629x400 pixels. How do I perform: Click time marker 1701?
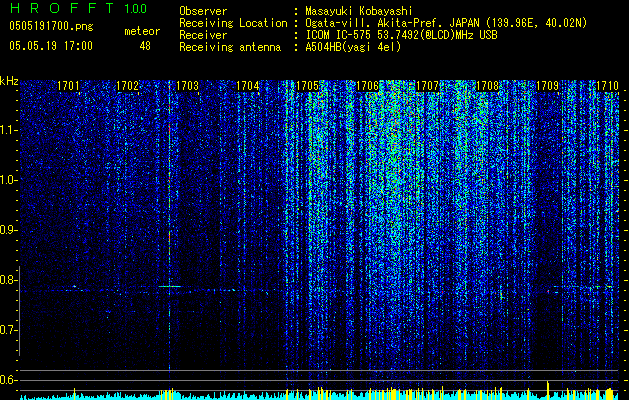coord(68,86)
